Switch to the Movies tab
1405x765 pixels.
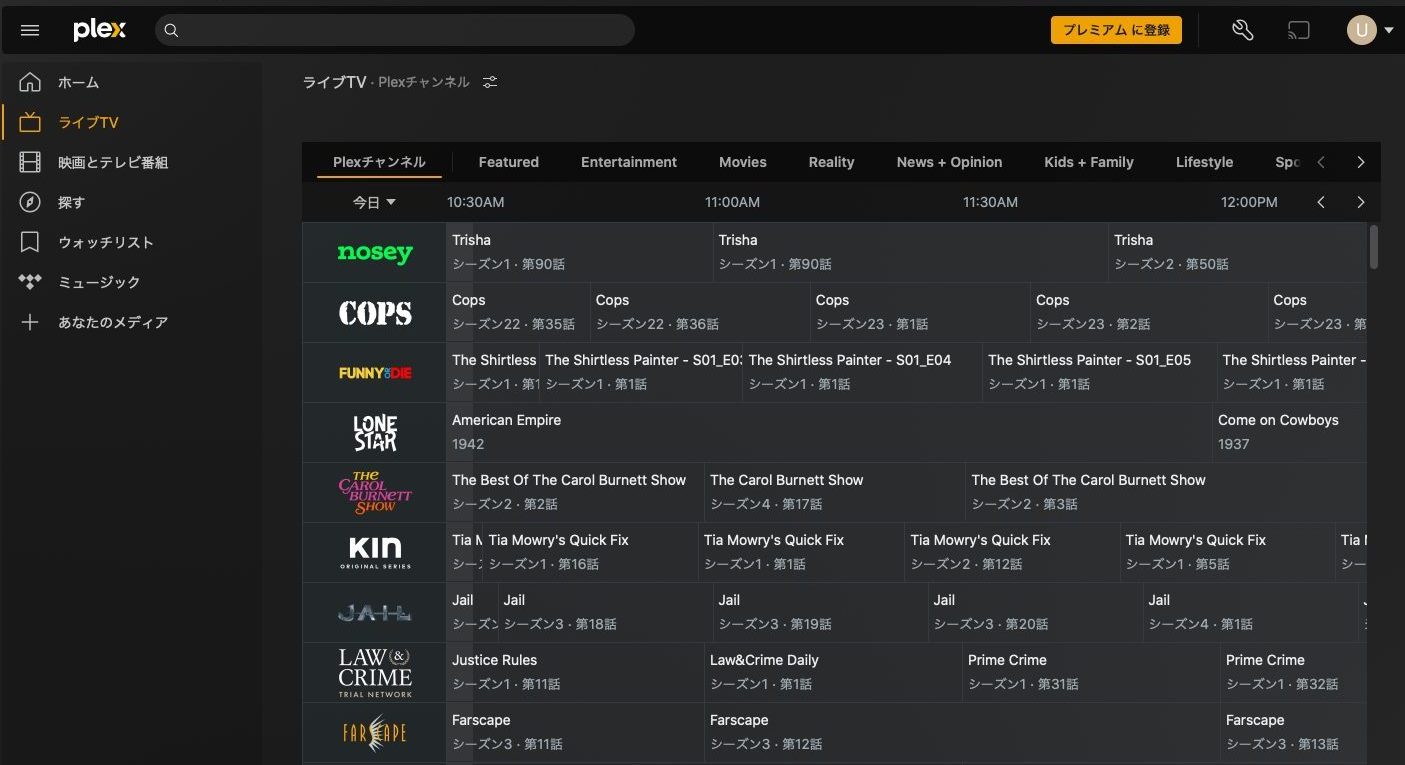pos(742,162)
